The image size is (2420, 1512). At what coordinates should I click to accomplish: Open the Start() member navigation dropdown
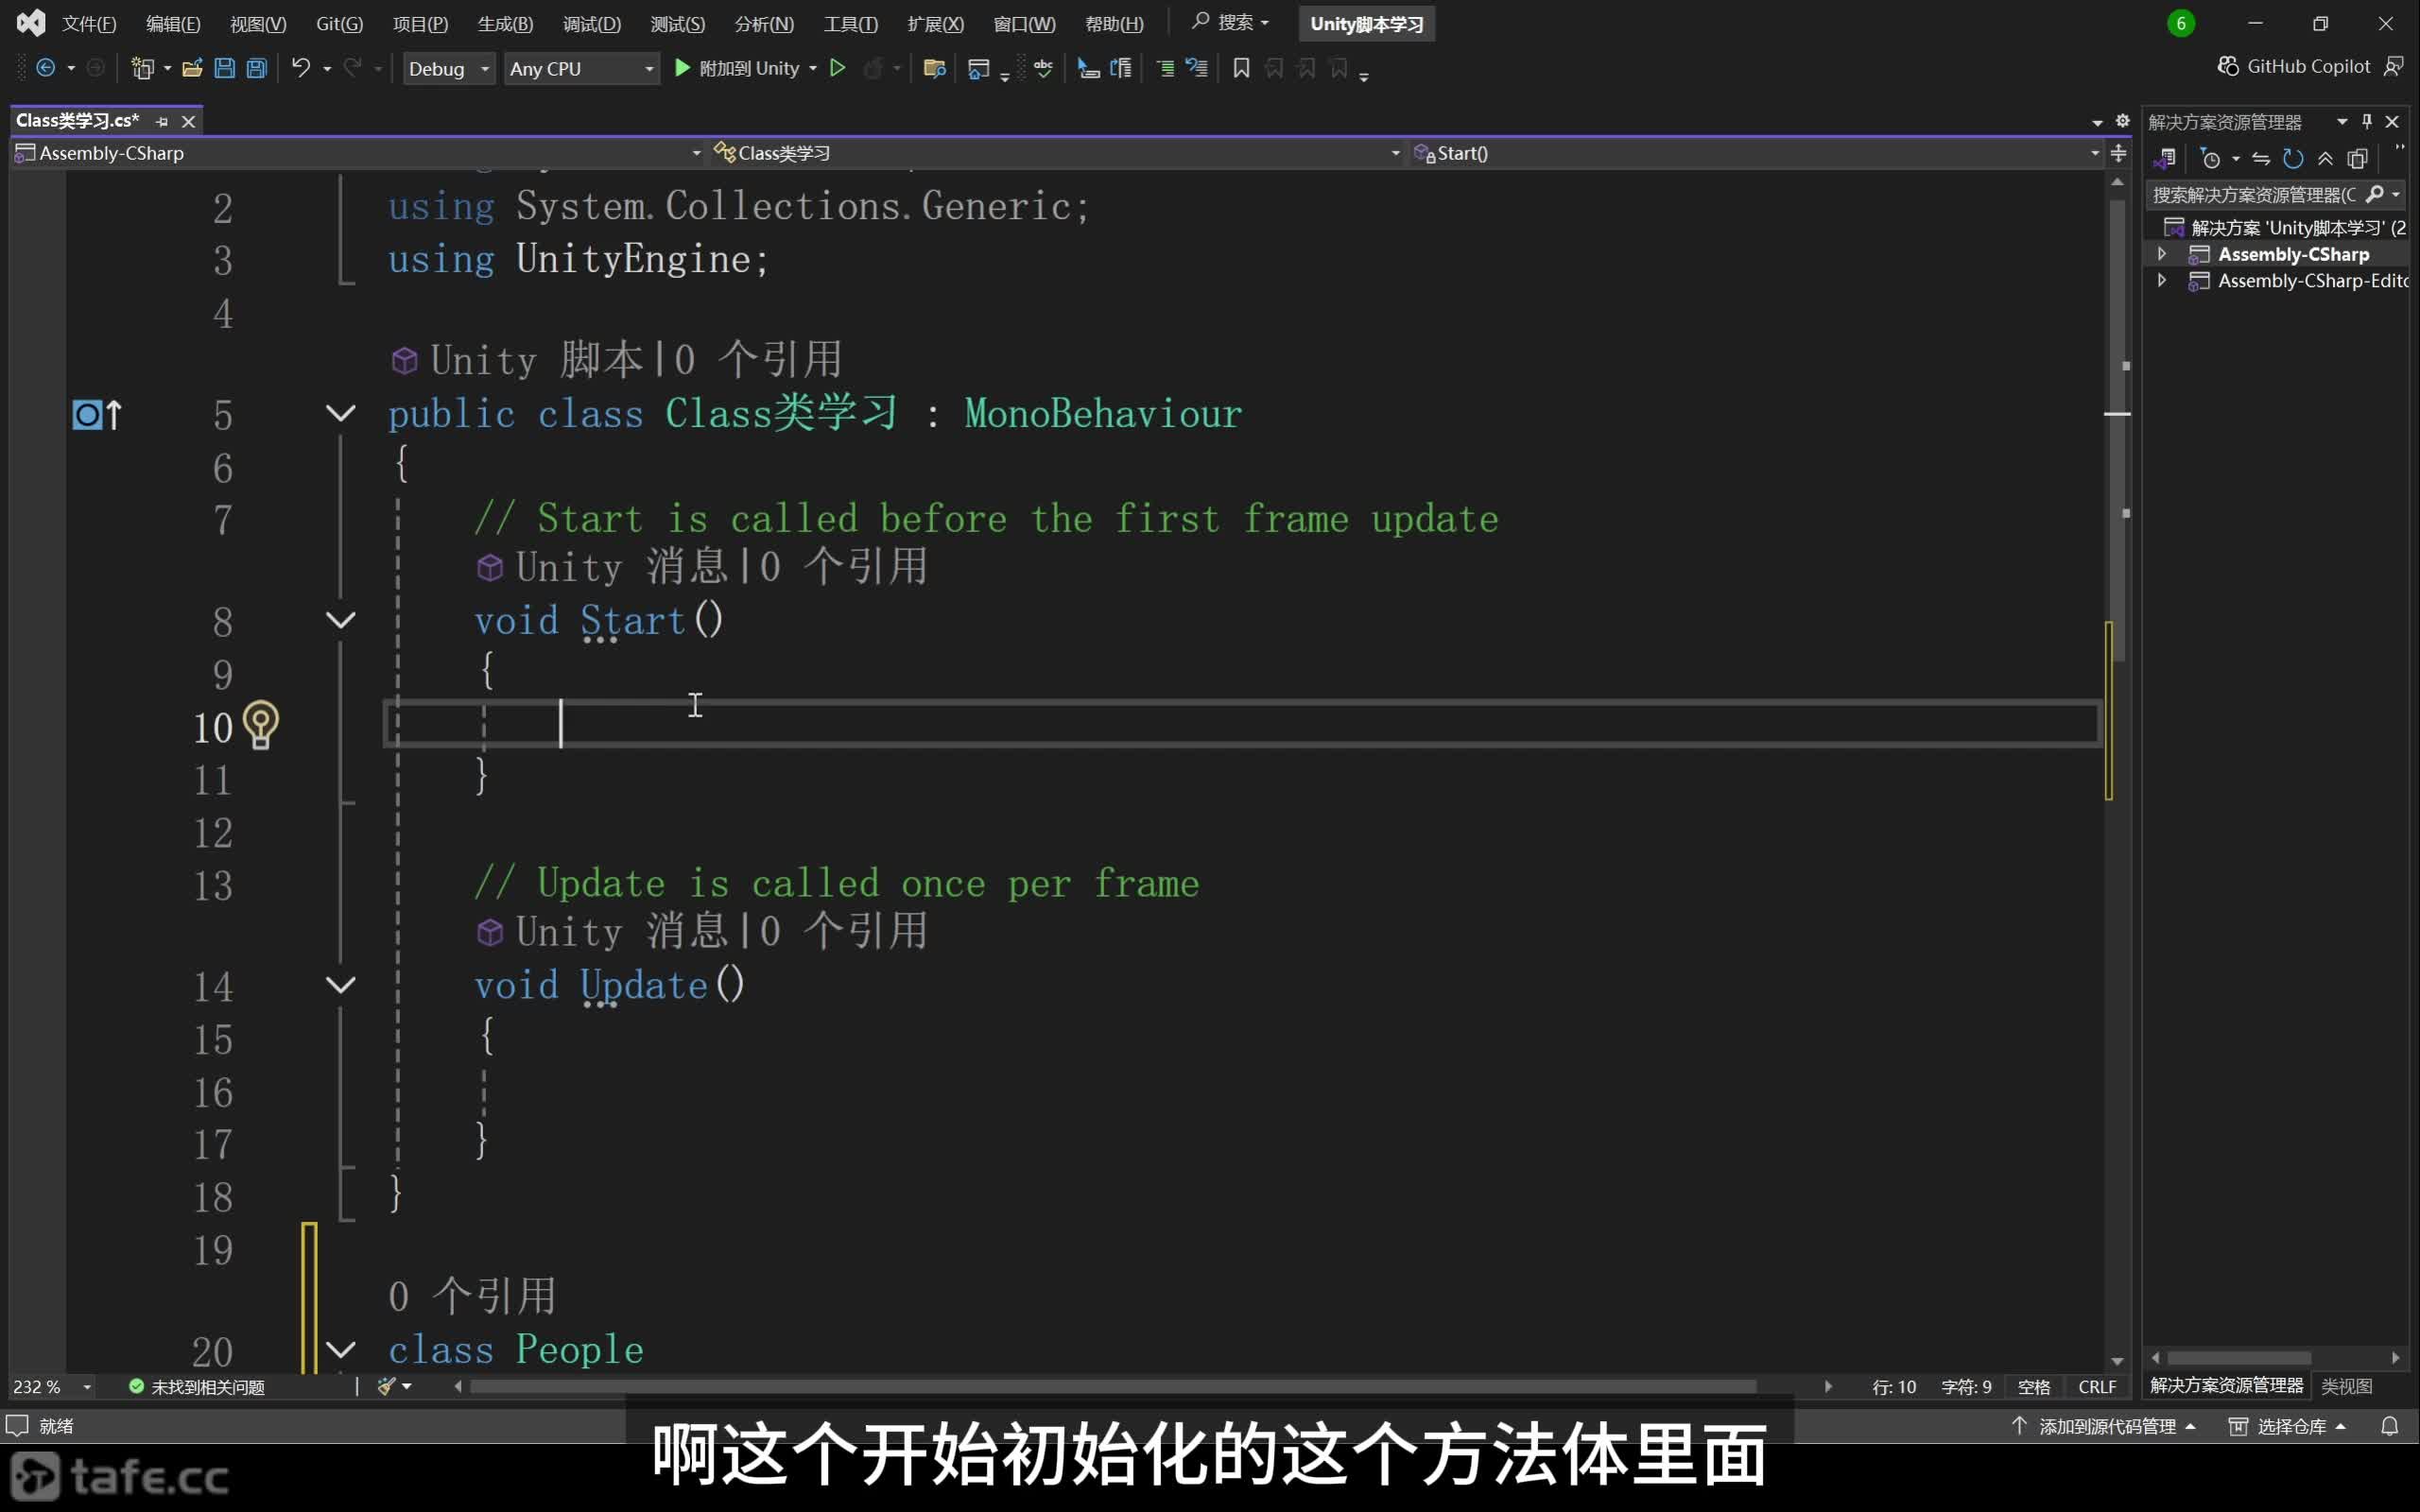[x=1756, y=153]
